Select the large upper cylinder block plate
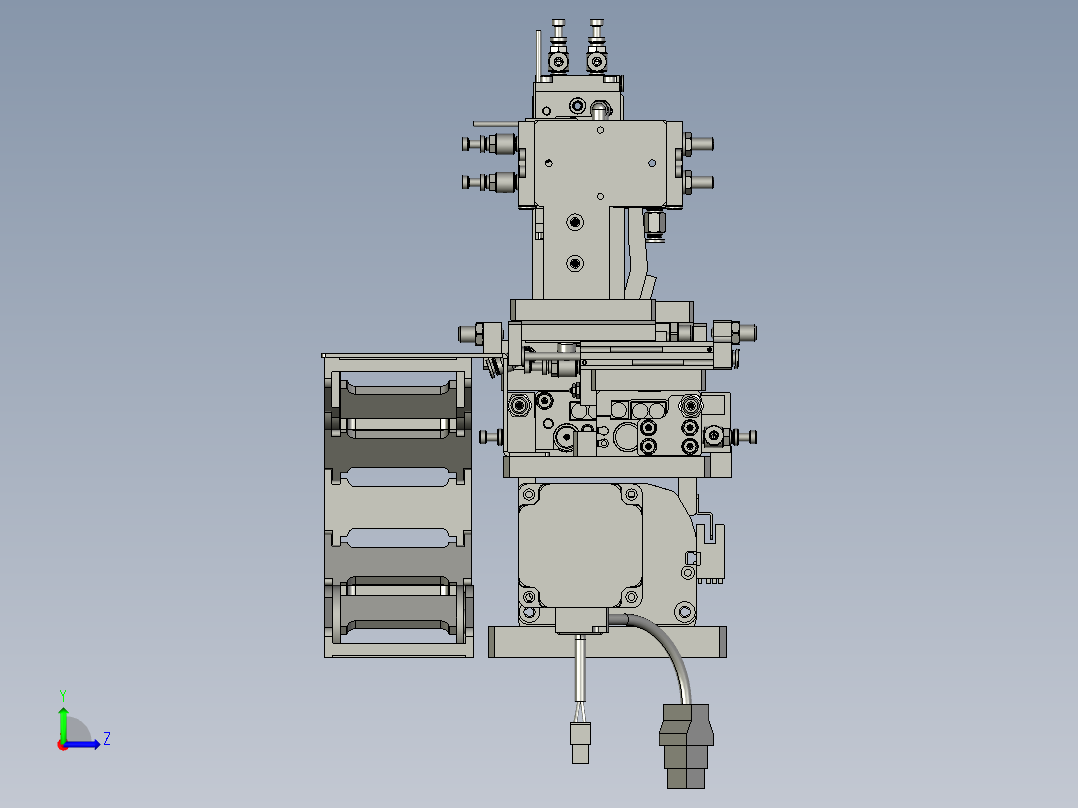The height and width of the screenshot is (808, 1078). (x=600, y=164)
